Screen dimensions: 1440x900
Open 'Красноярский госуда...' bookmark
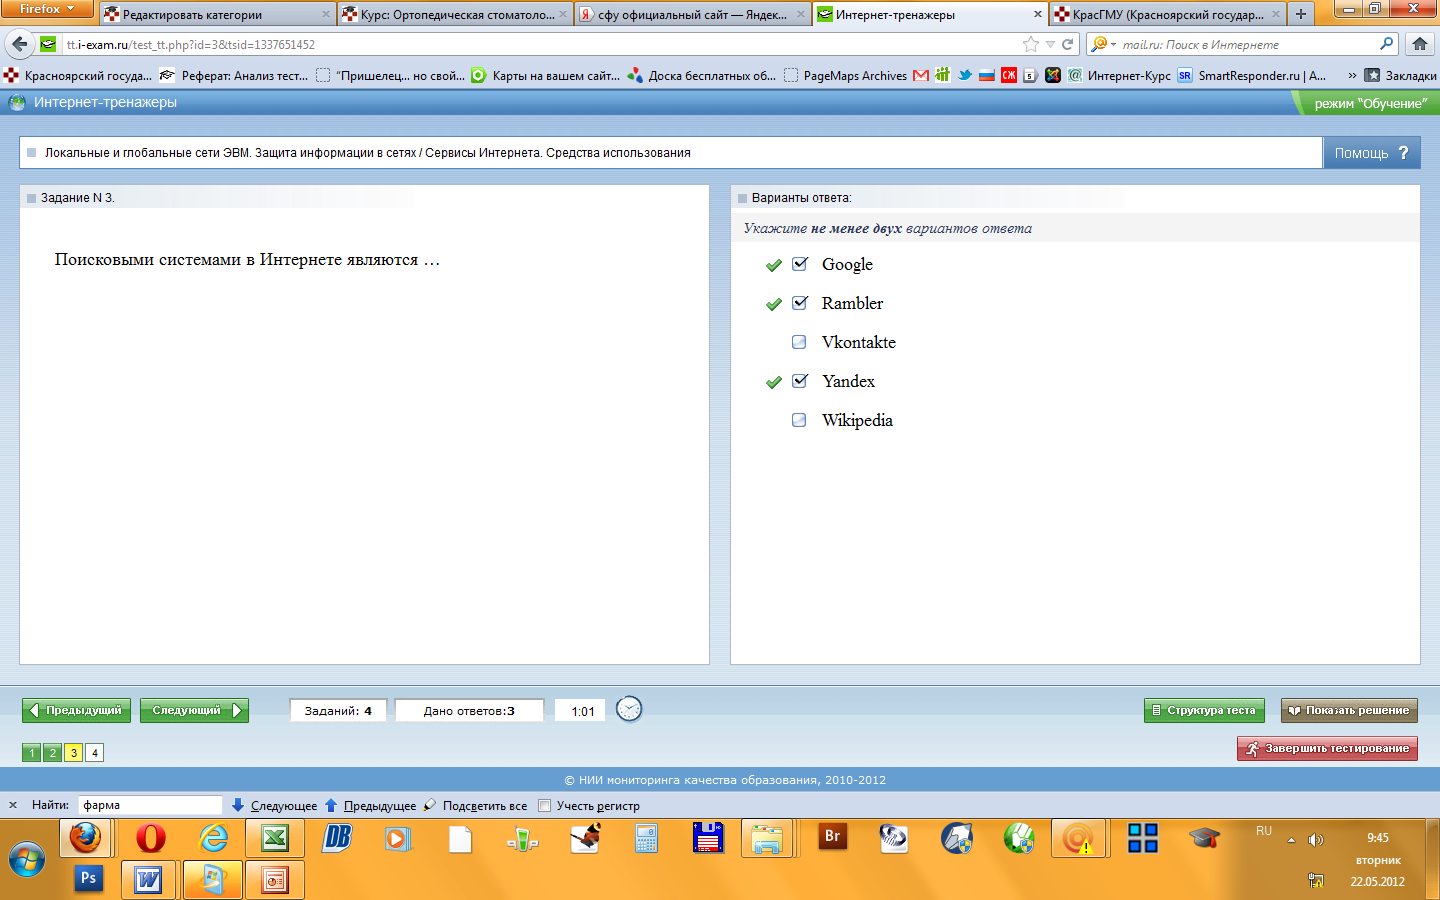[78, 75]
